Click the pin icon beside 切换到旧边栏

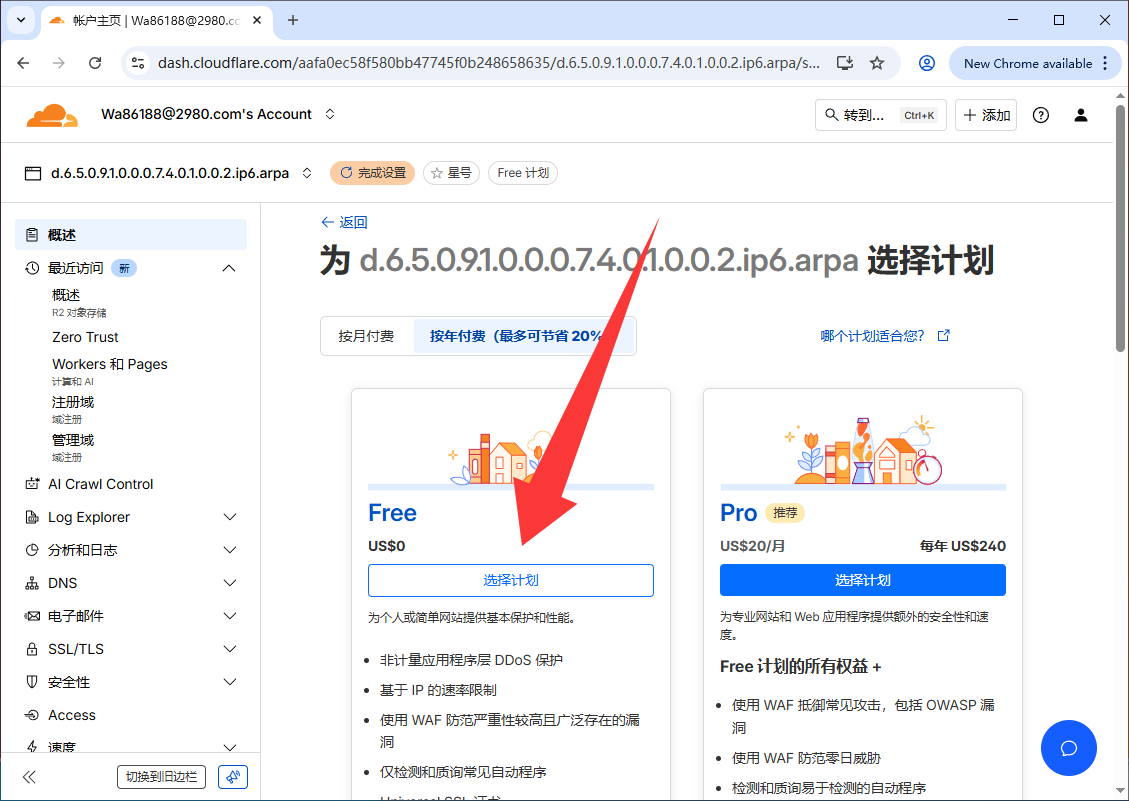232,777
